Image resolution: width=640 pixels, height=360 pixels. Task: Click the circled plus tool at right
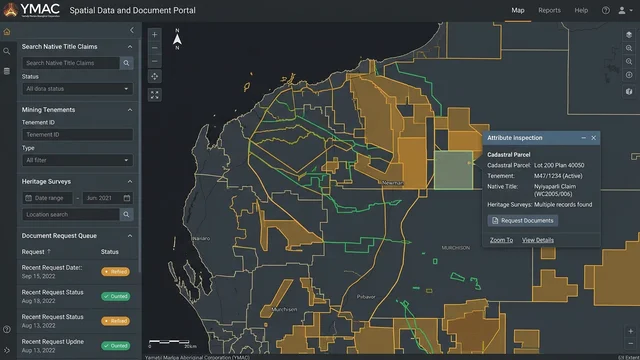coord(629,75)
